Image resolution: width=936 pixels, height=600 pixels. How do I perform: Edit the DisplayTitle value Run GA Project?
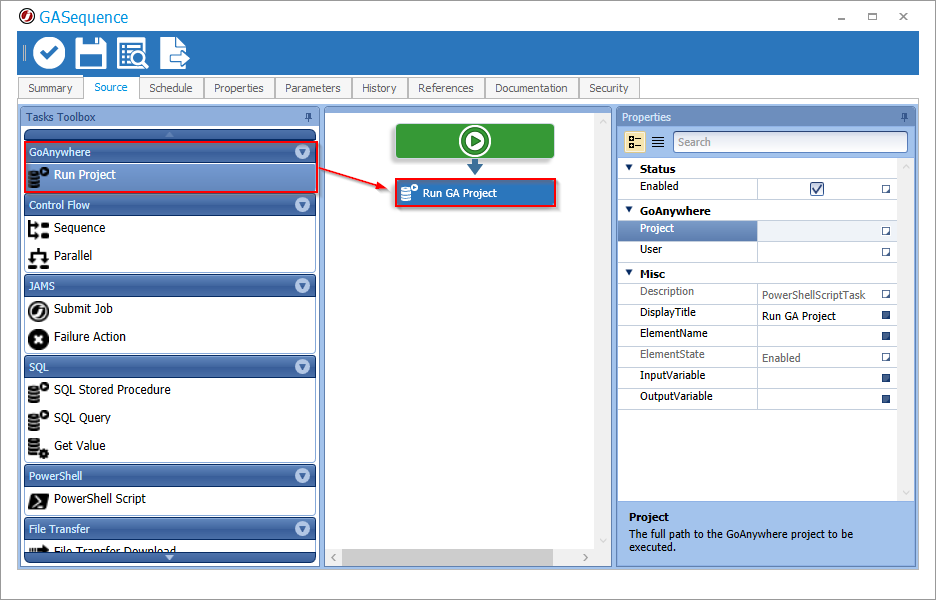coord(817,315)
